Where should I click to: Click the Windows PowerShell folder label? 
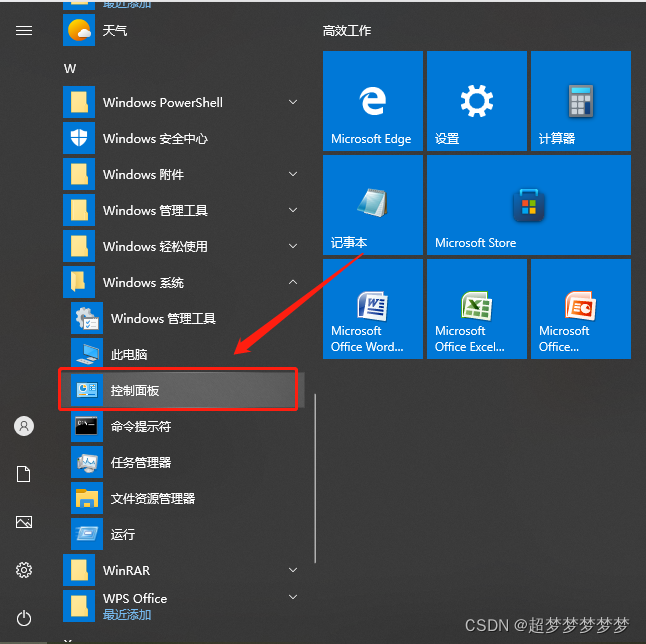163,102
